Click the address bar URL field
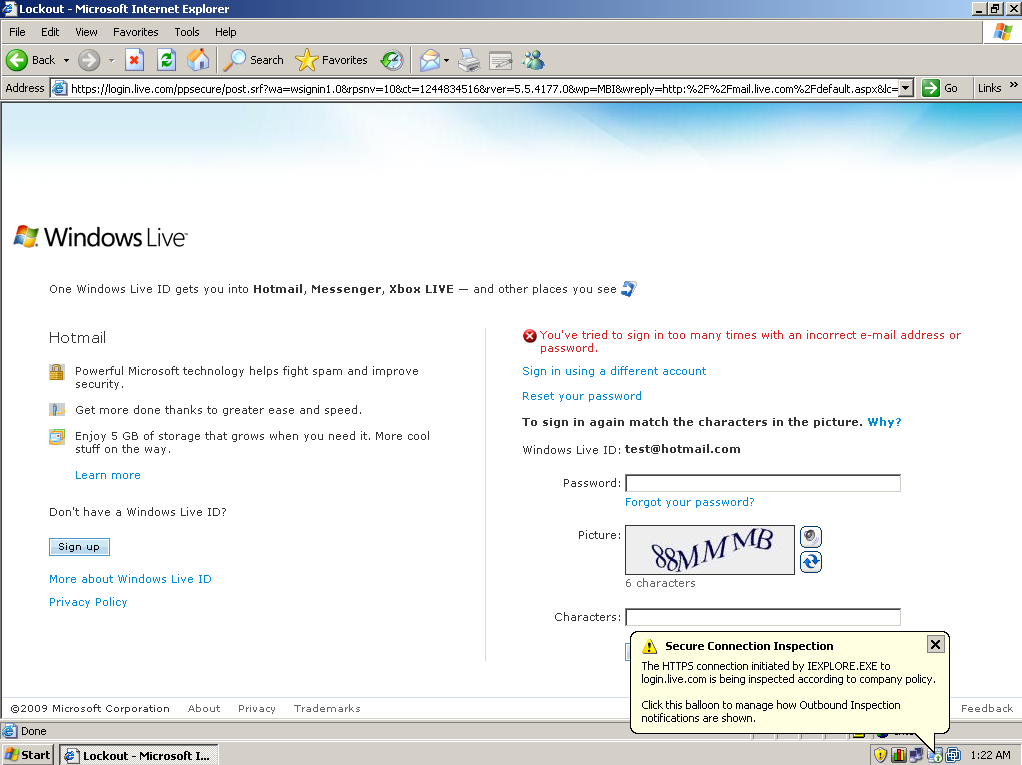Viewport: 1022px width, 765px height. coord(484,89)
